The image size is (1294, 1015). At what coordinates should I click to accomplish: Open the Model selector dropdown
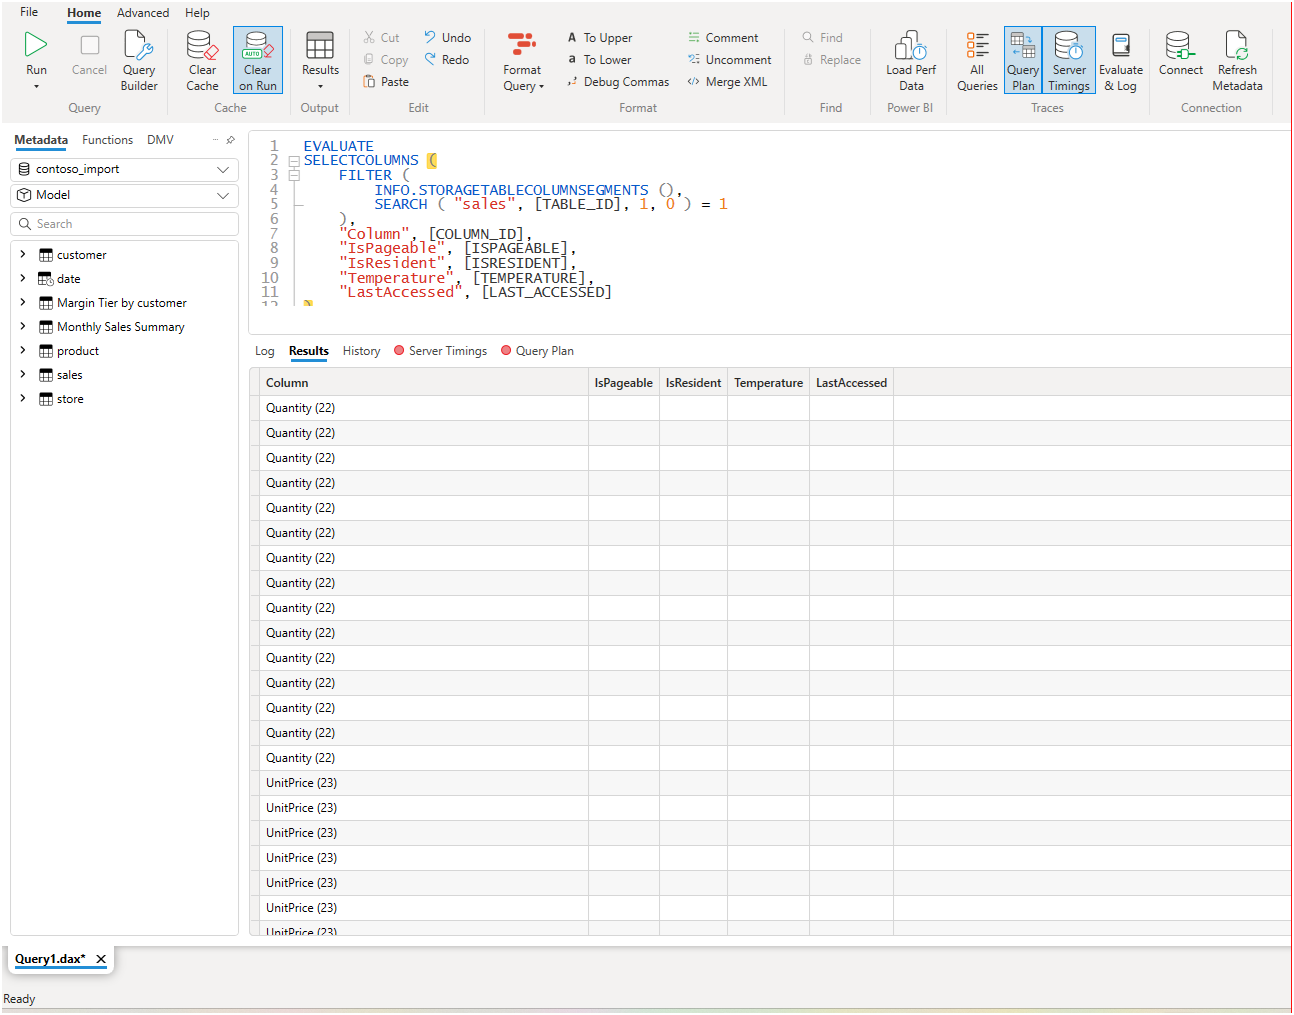[125, 196]
